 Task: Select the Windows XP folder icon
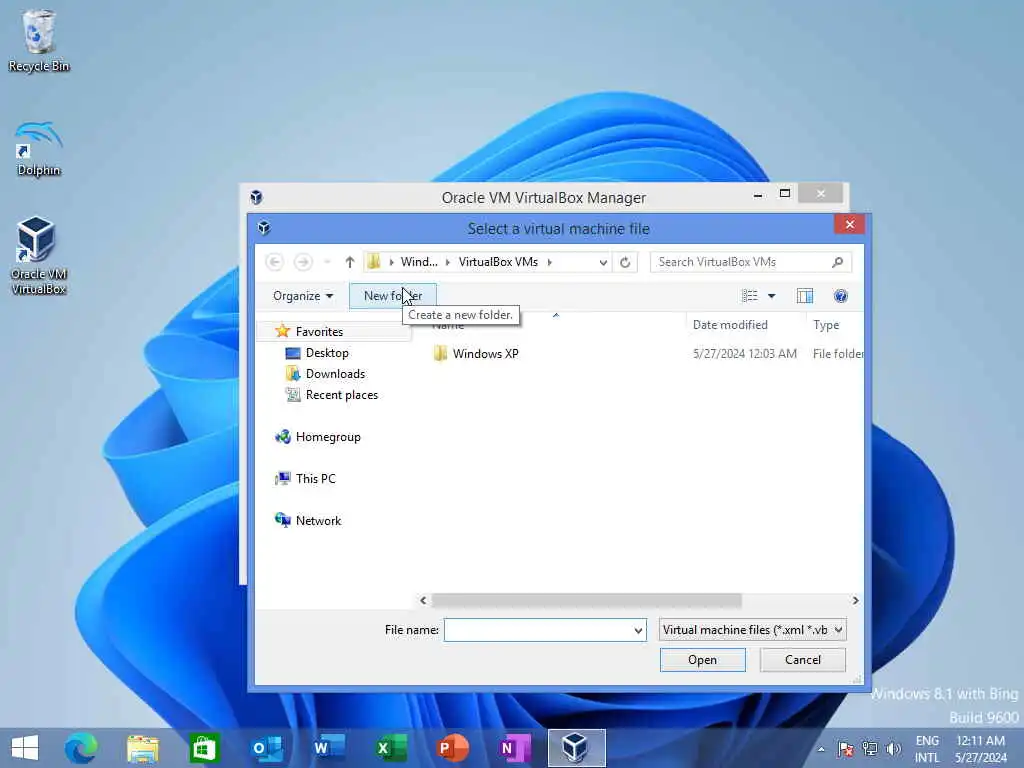[x=440, y=353]
